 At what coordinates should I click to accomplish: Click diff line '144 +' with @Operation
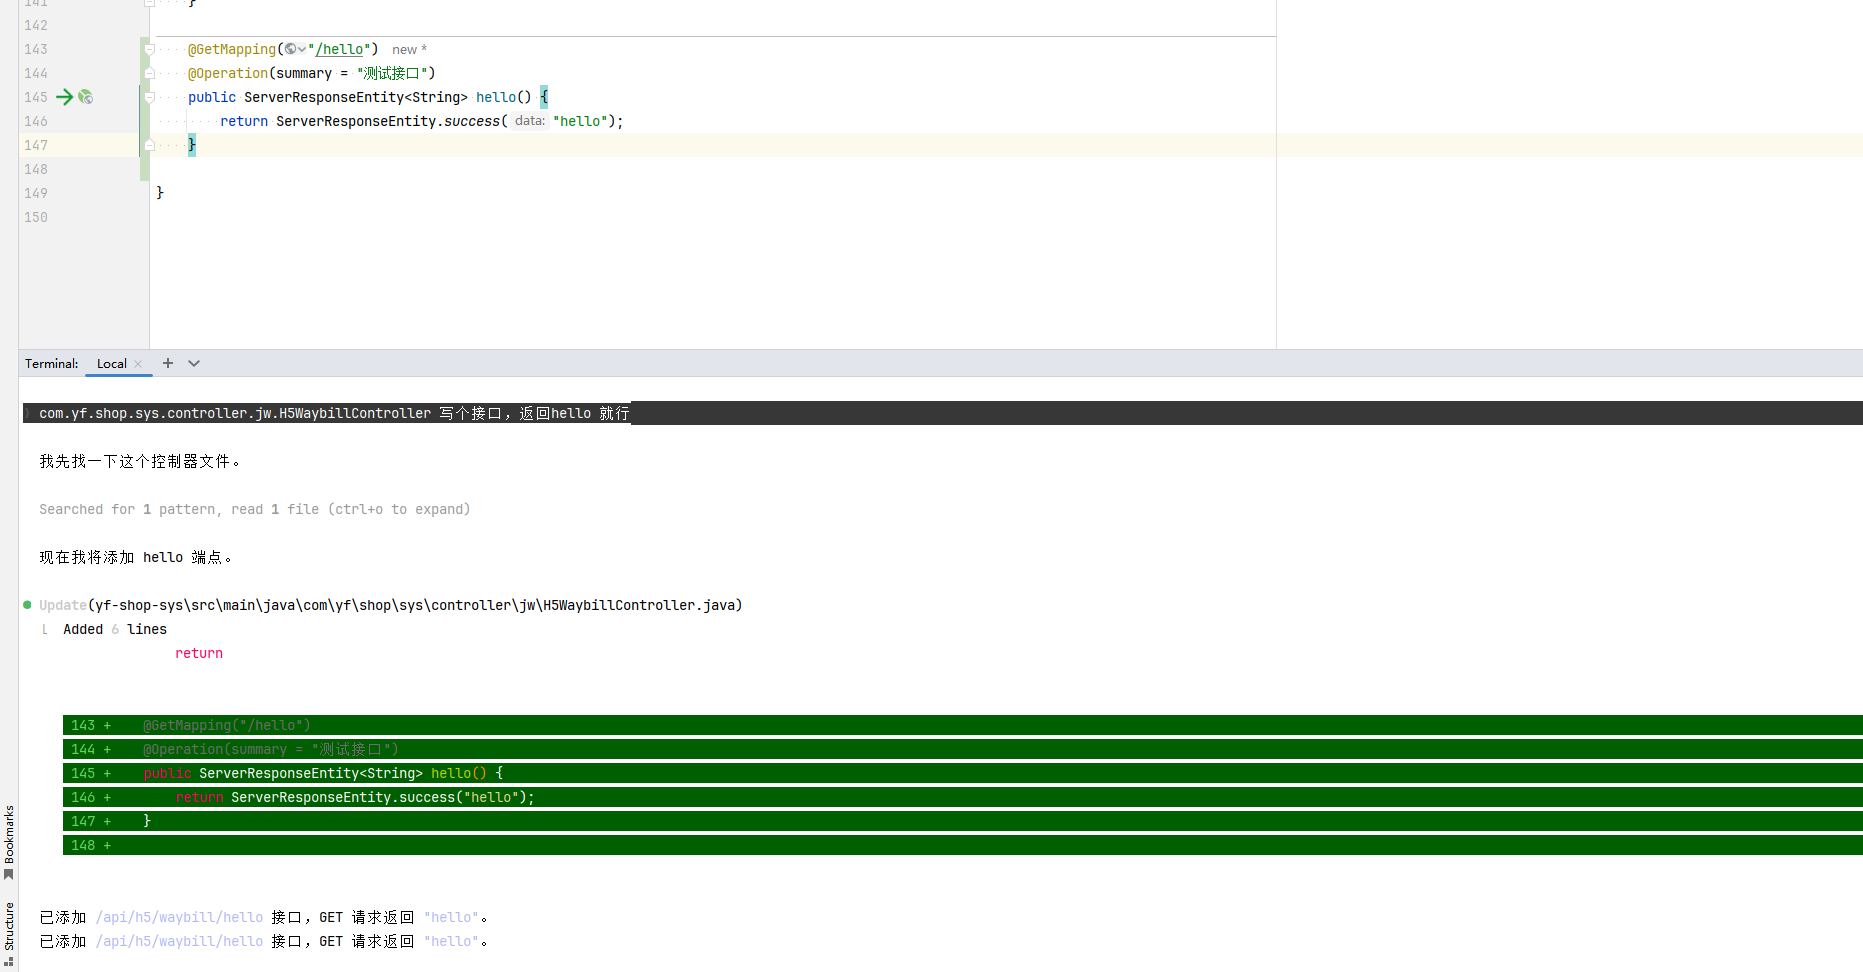pos(962,749)
